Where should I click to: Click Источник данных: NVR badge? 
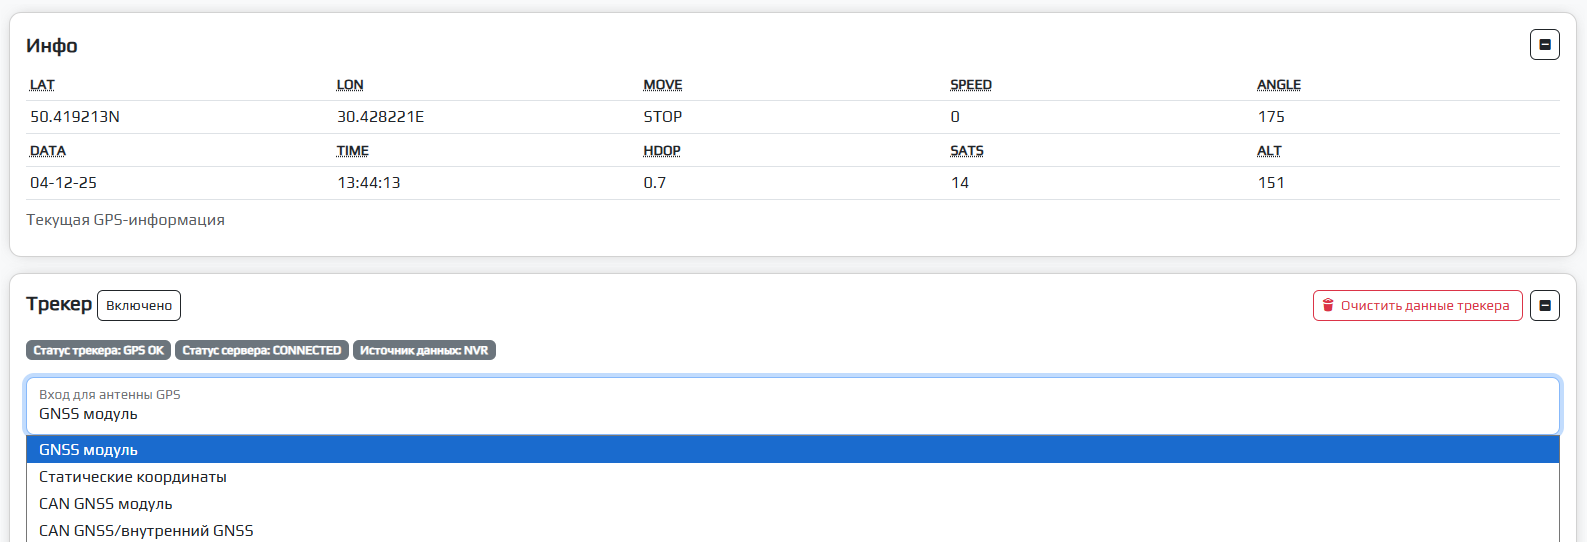point(424,350)
